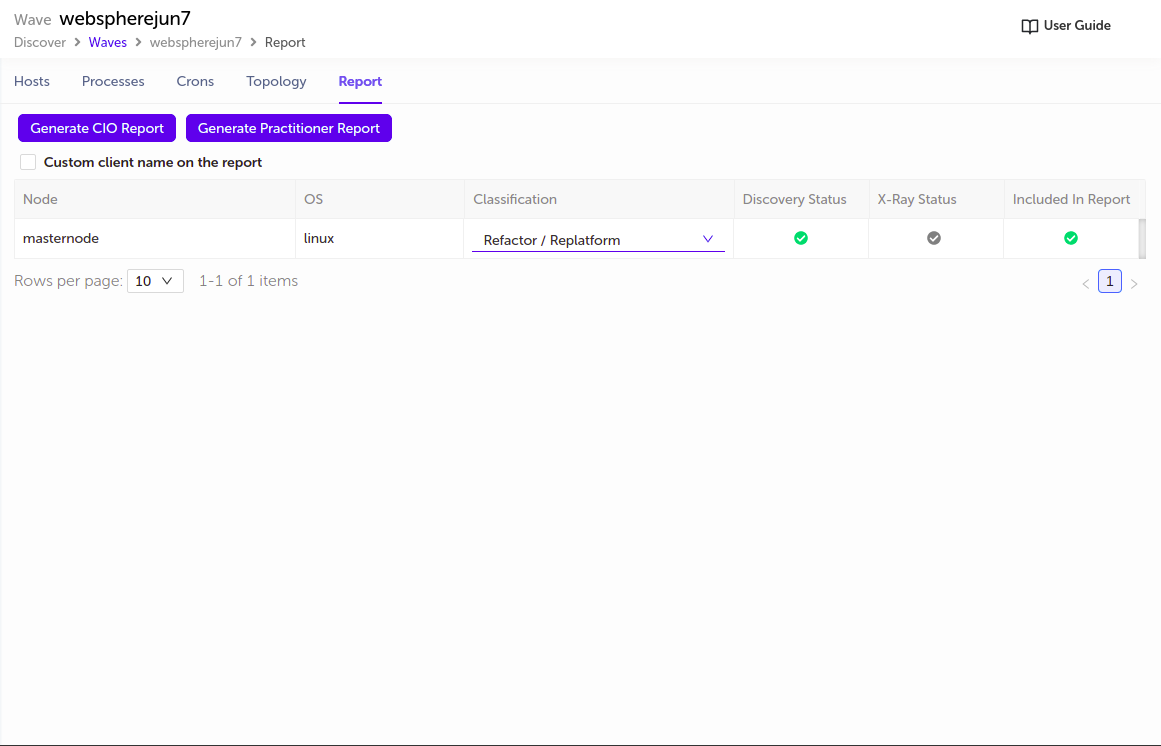Screen dimensions: 1161x746
Task: Select the Report tab
Action: [360, 81]
